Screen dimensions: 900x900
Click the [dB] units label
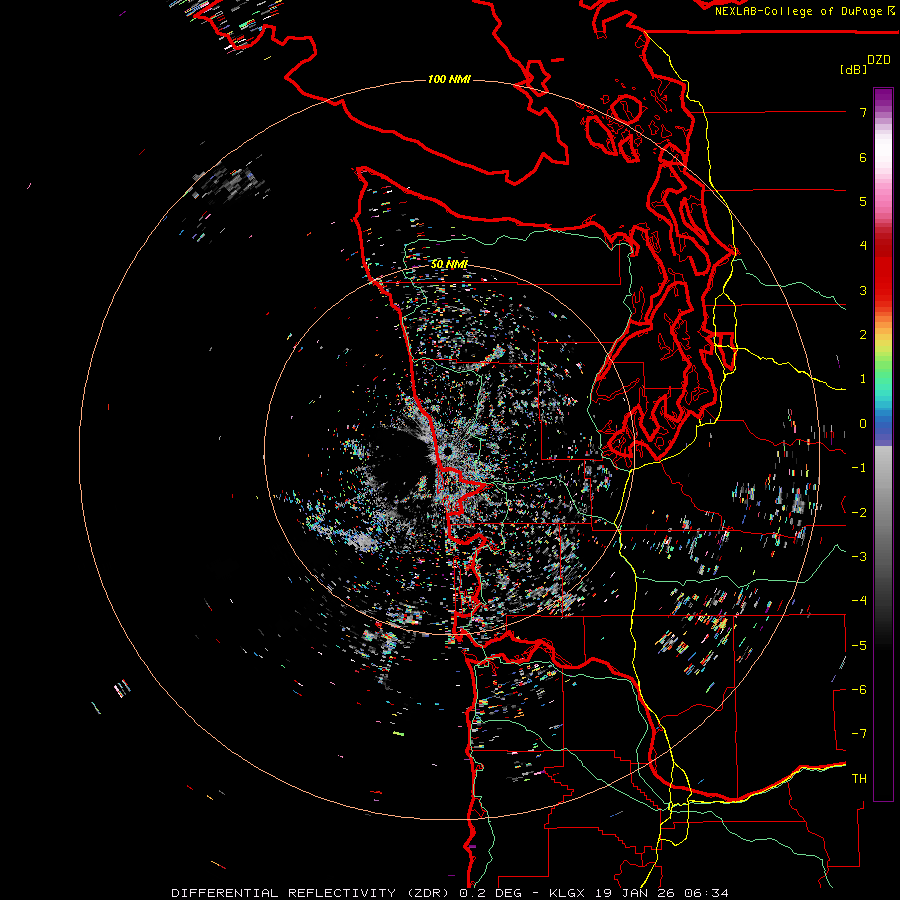coord(854,69)
